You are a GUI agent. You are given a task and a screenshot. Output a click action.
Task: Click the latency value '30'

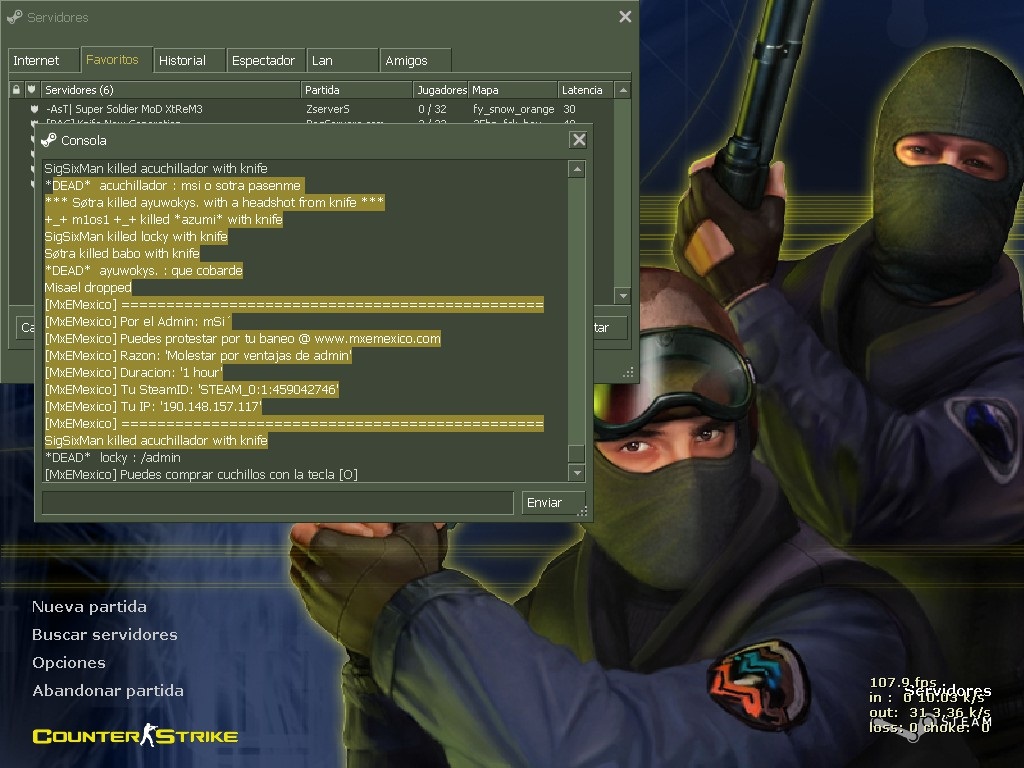tap(569, 109)
